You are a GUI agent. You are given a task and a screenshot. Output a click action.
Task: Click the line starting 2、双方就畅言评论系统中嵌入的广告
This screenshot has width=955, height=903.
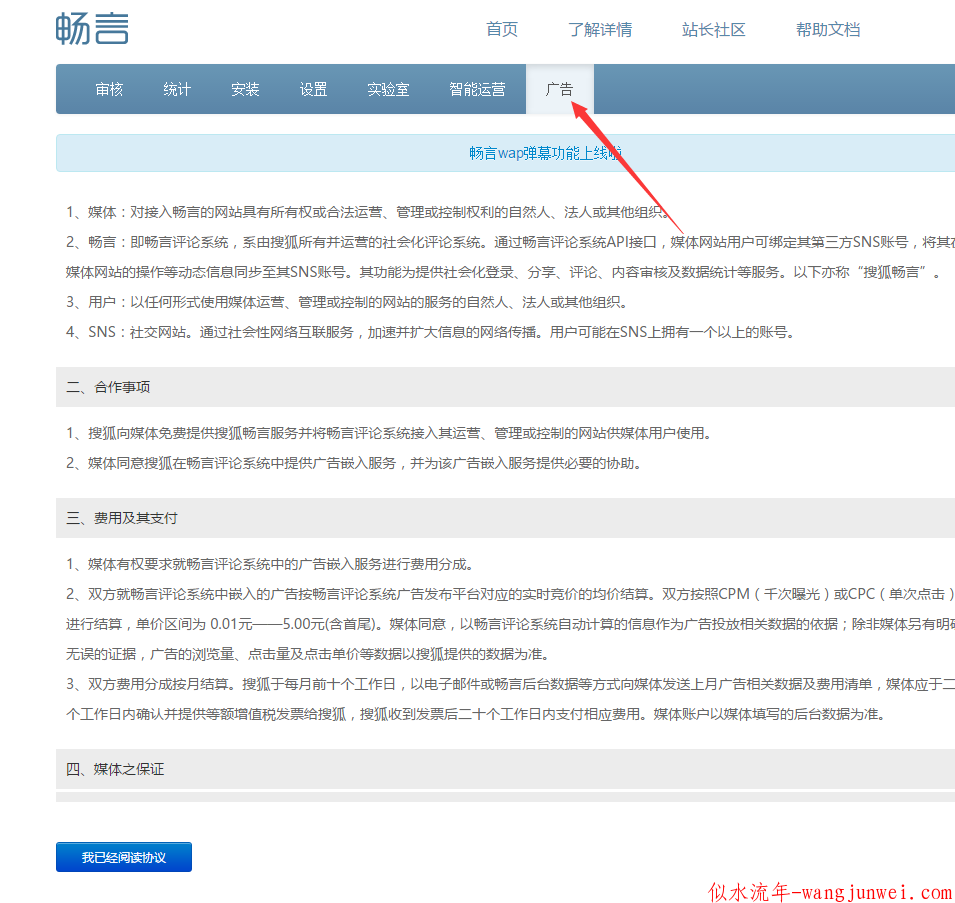click(510, 594)
